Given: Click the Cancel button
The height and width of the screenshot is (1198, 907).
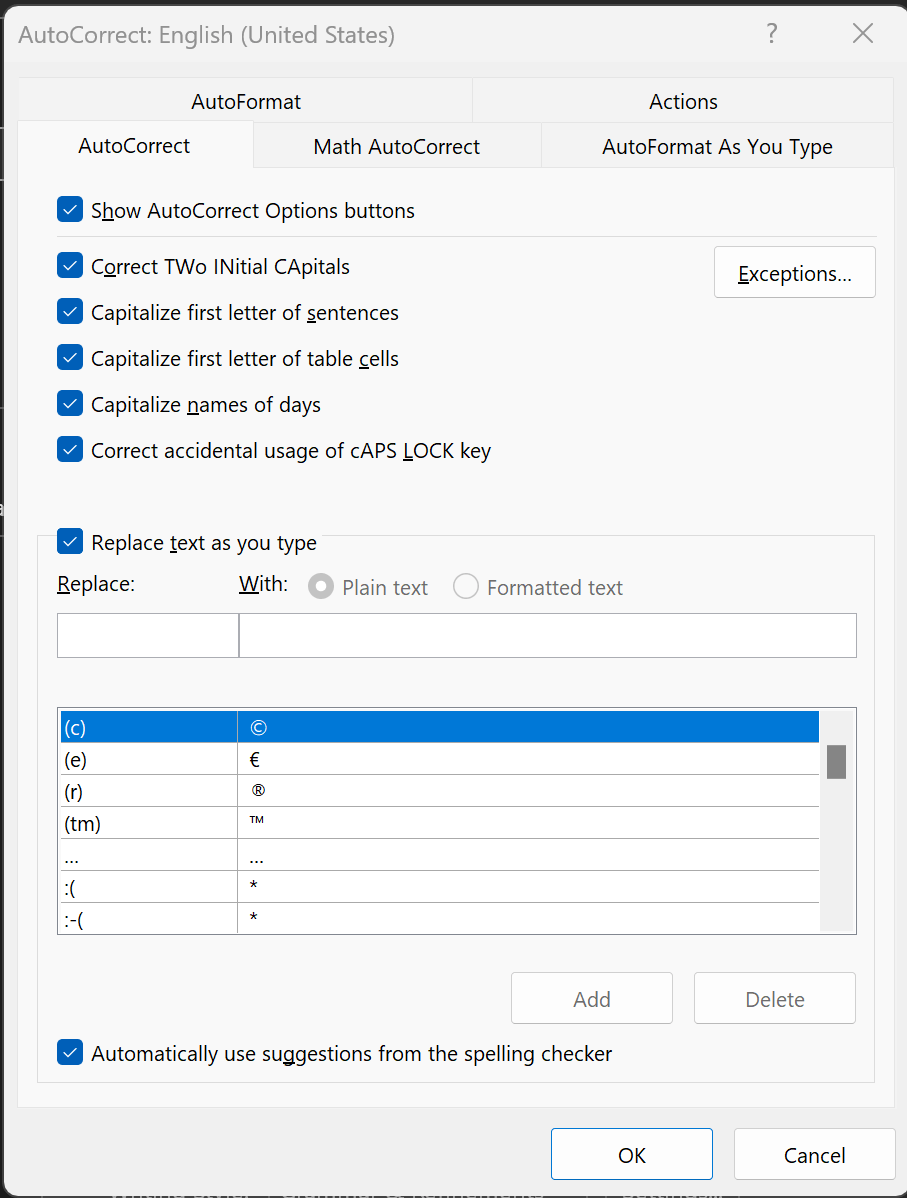Looking at the screenshot, I should [815, 1154].
